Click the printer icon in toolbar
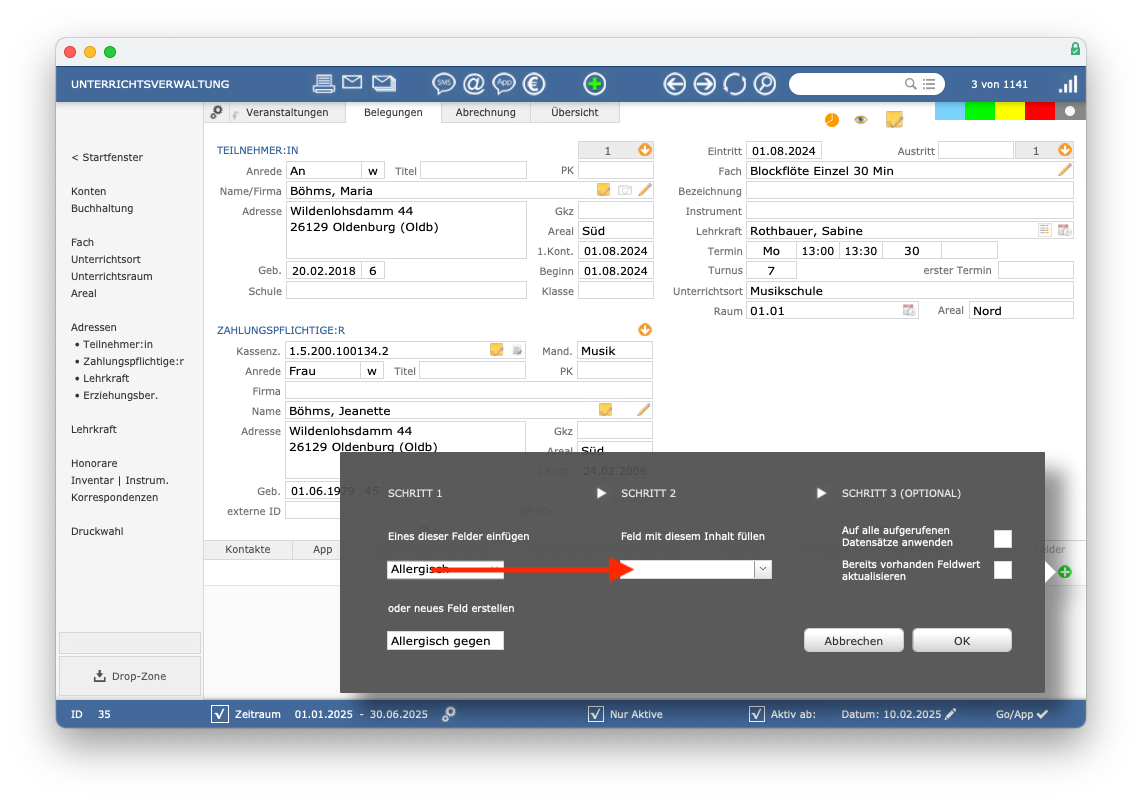Viewport: 1142px width, 802px height. [x=323, y=84]
